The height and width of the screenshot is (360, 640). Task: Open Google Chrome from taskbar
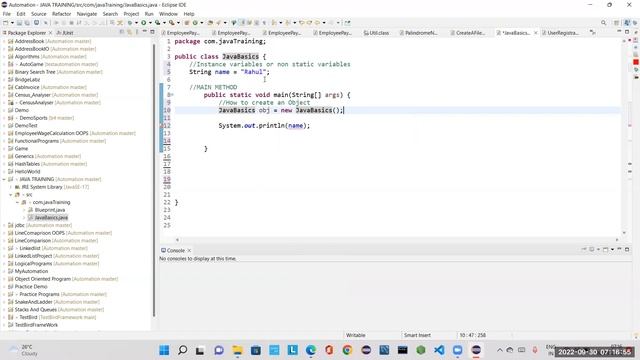pyautogui.click(x=347, y=350)
